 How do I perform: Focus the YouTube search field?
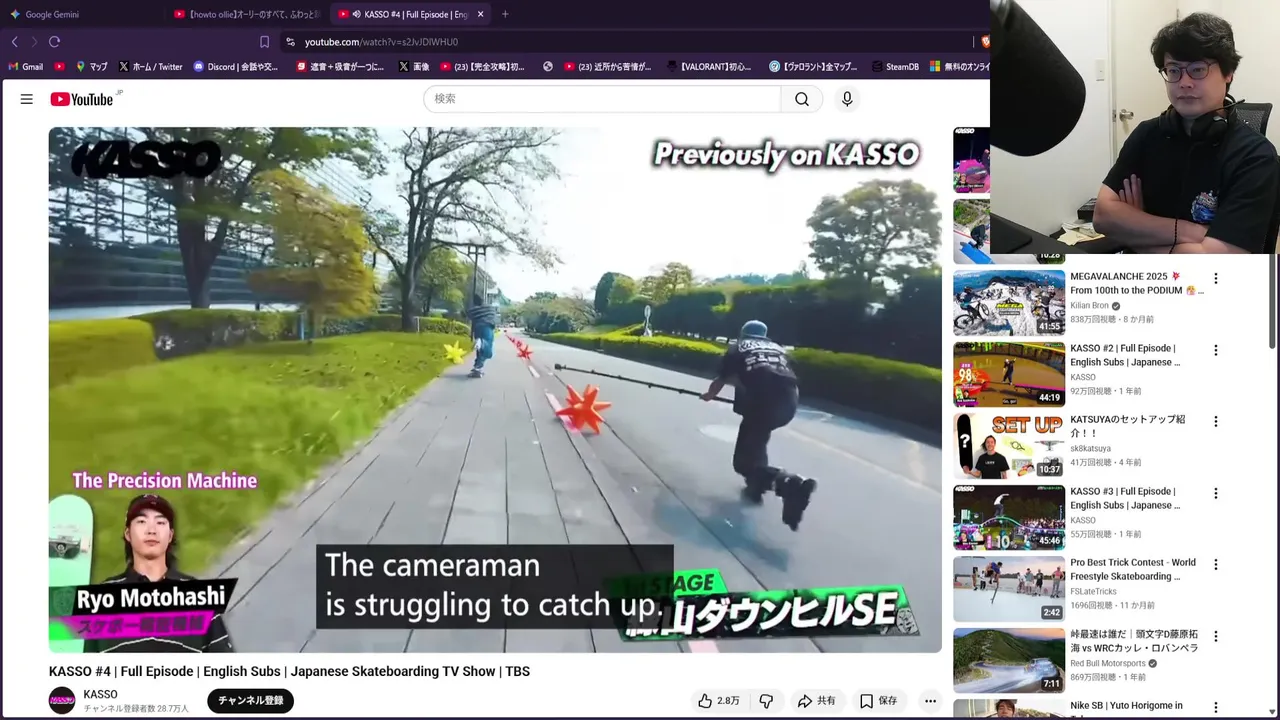tap(602, 99)
